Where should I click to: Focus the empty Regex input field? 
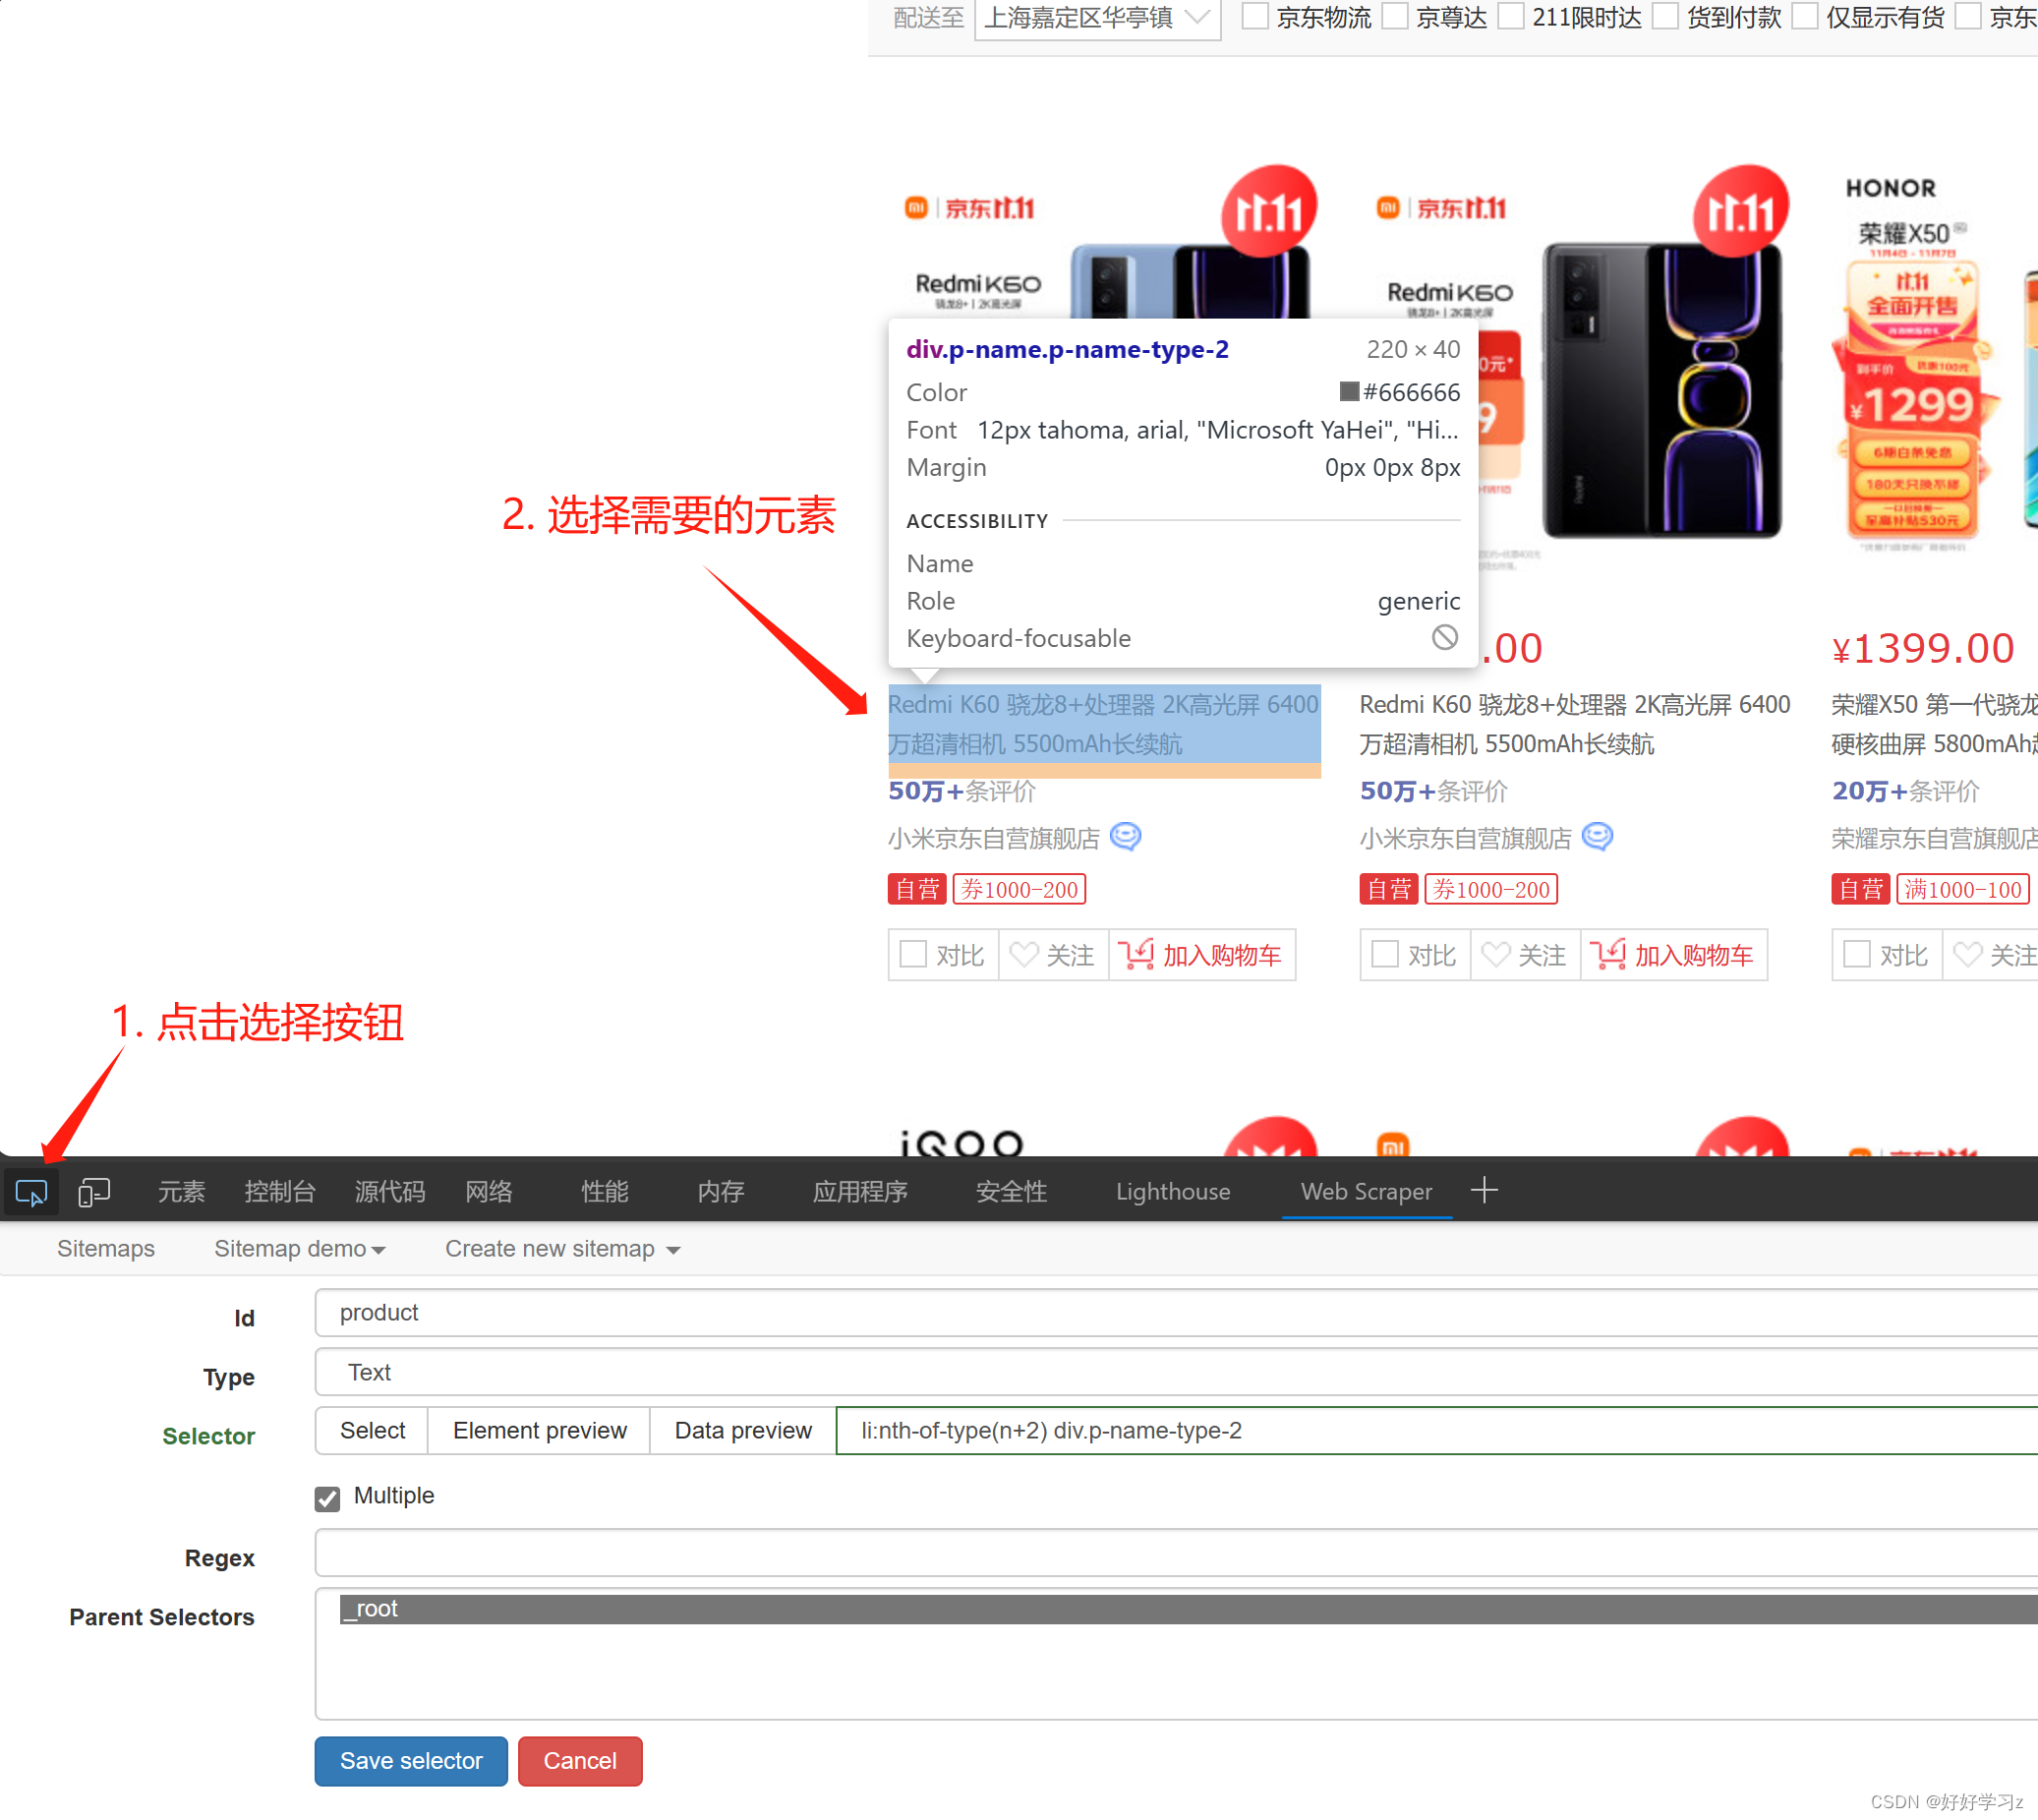tap(1176, 1552)
